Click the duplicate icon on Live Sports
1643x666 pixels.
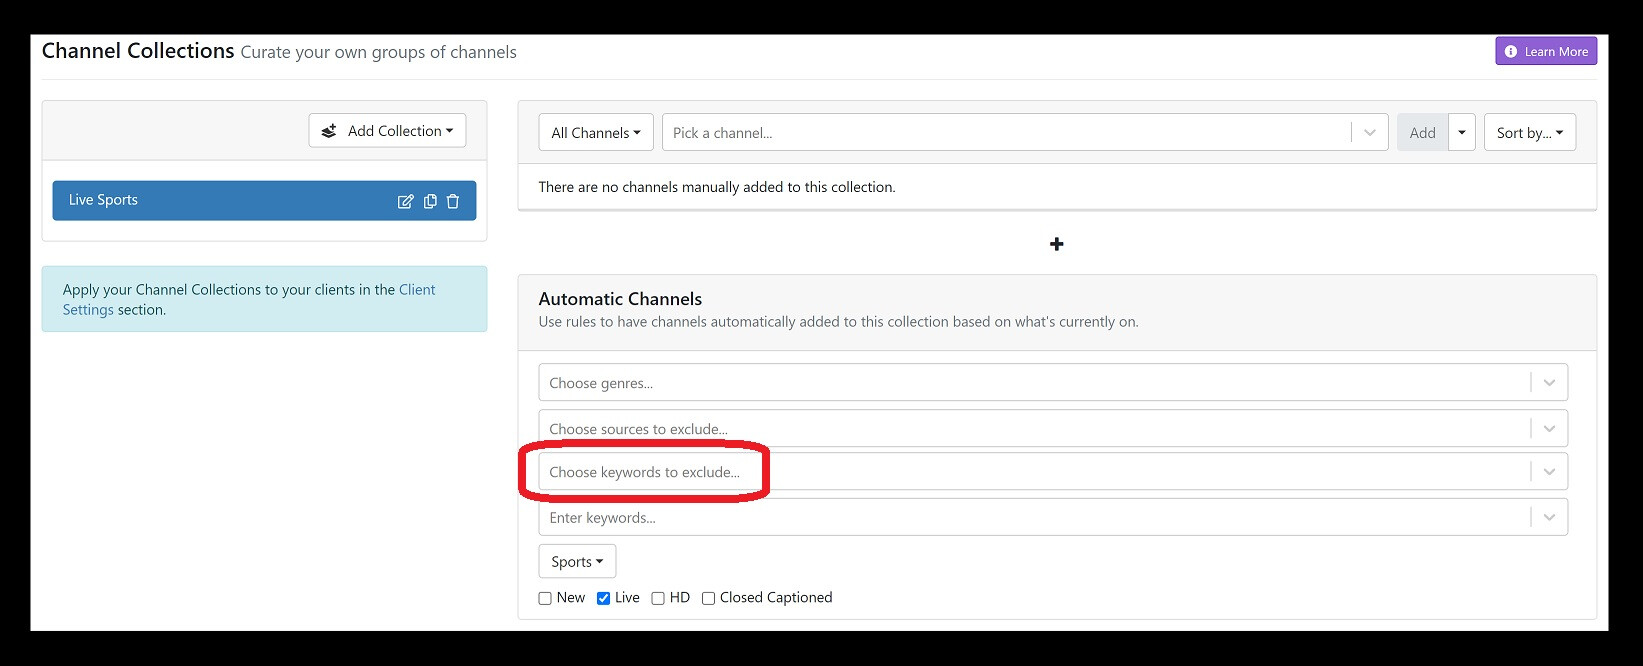click(430, 201)
